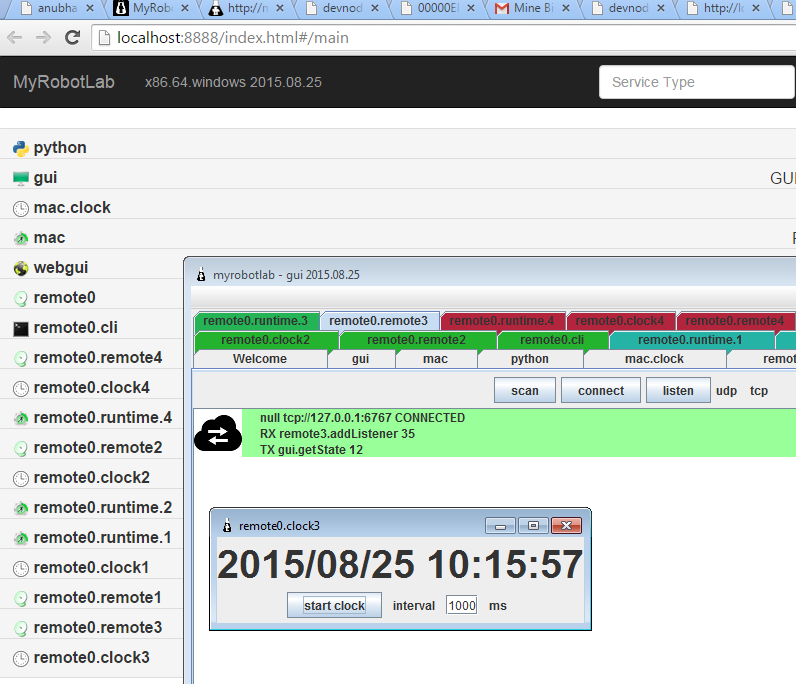Click the listen button

tap(678, 390)
